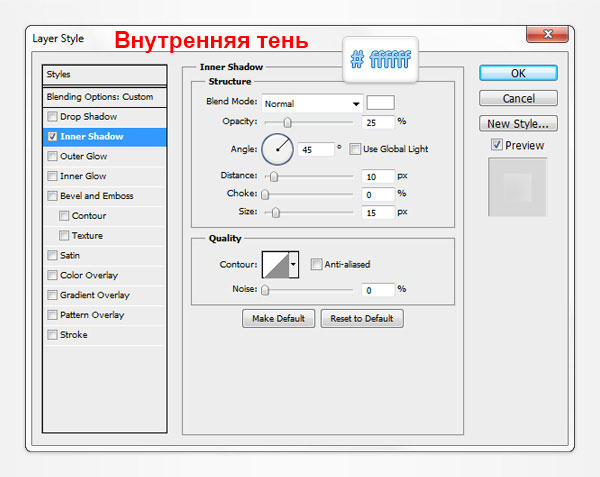Click the Choke value field
The image size is (600, 477).
(378, 194)
